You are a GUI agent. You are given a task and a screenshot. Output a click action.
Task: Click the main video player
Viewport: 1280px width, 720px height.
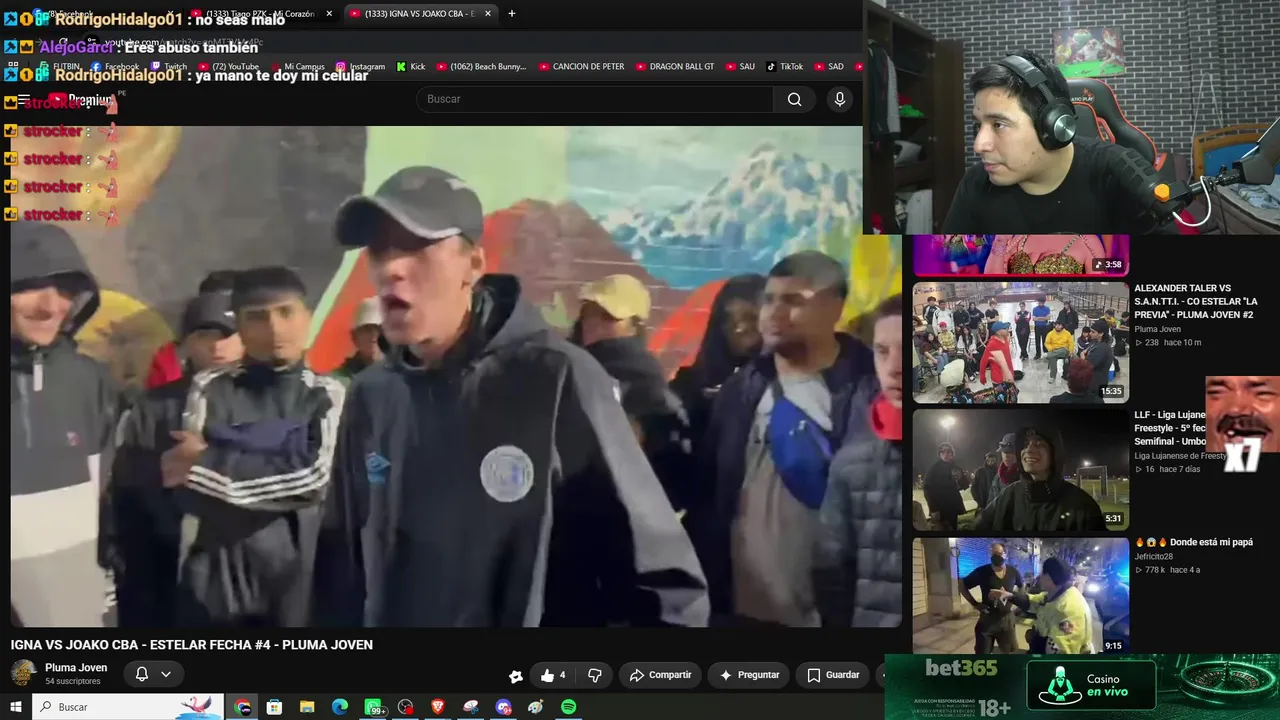[456, 376]
